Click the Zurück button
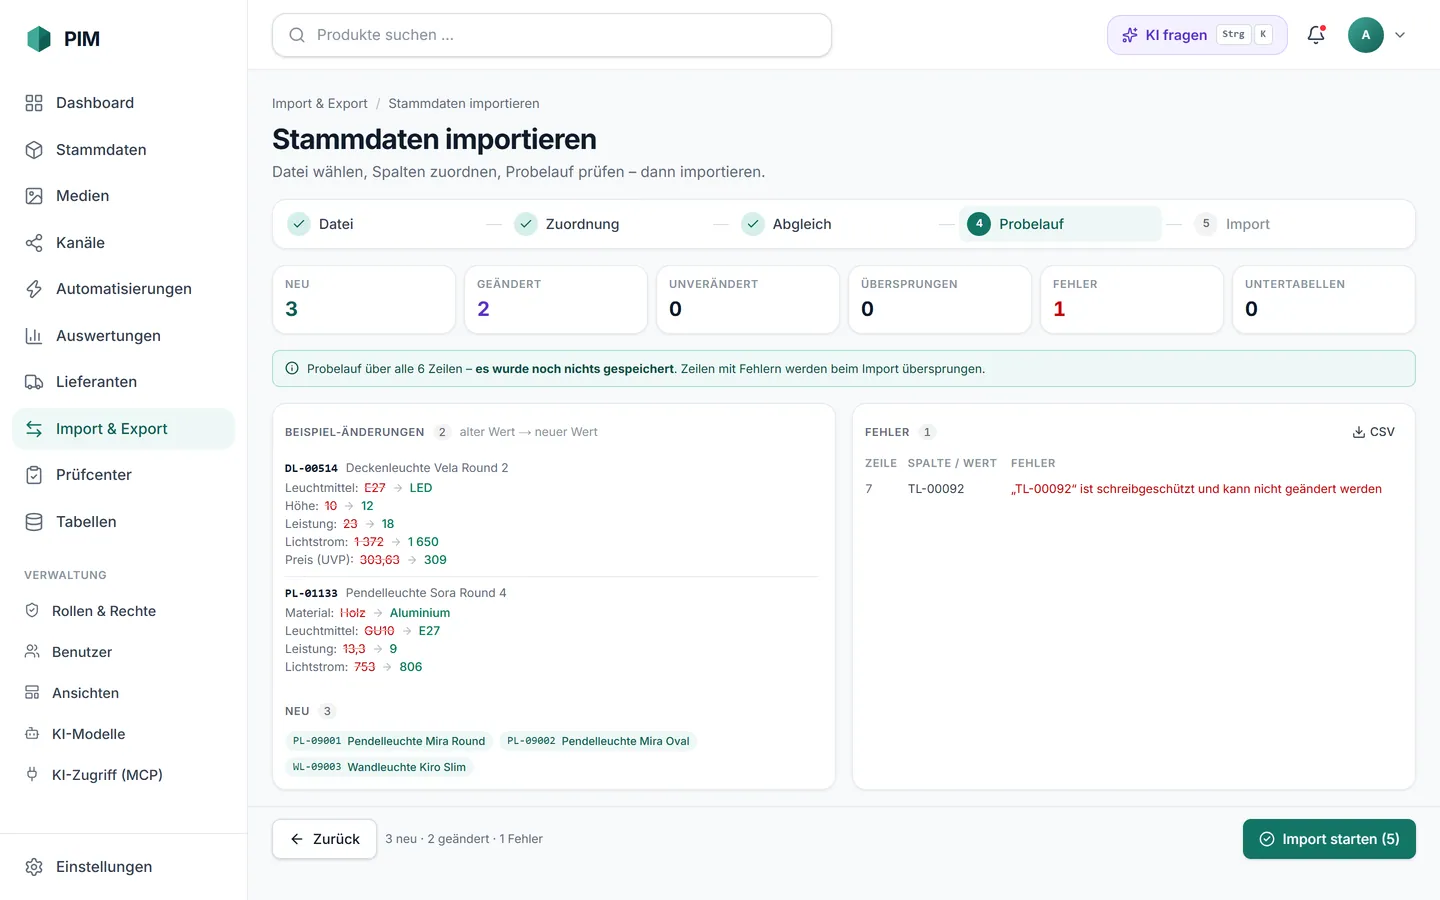The height and width of the screenshot is (900, 1440). [324, 839]
